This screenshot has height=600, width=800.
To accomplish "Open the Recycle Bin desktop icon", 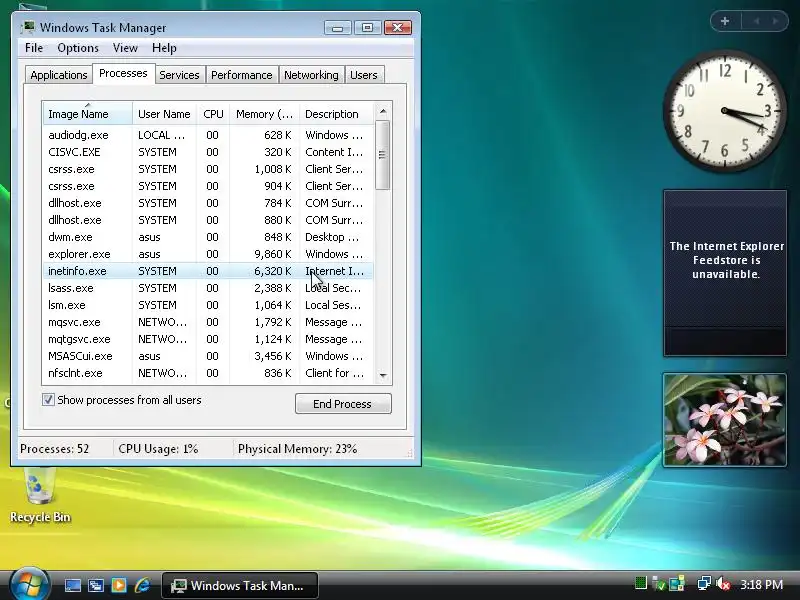I will [40, 495].
